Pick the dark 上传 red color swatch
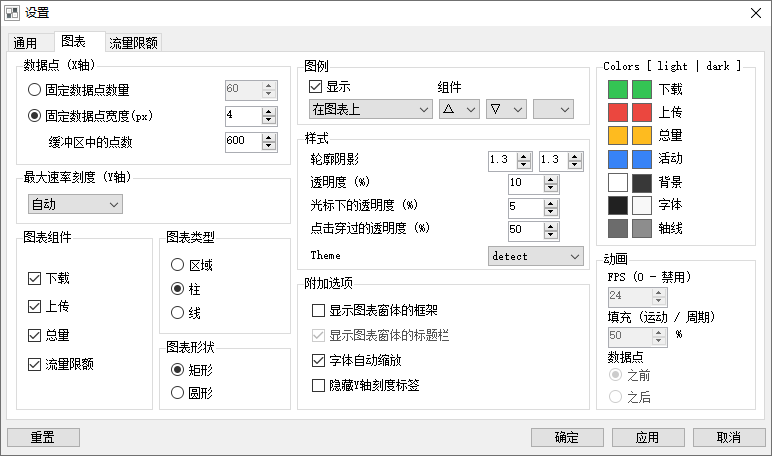Screen dimensions: 772x456 642,112
